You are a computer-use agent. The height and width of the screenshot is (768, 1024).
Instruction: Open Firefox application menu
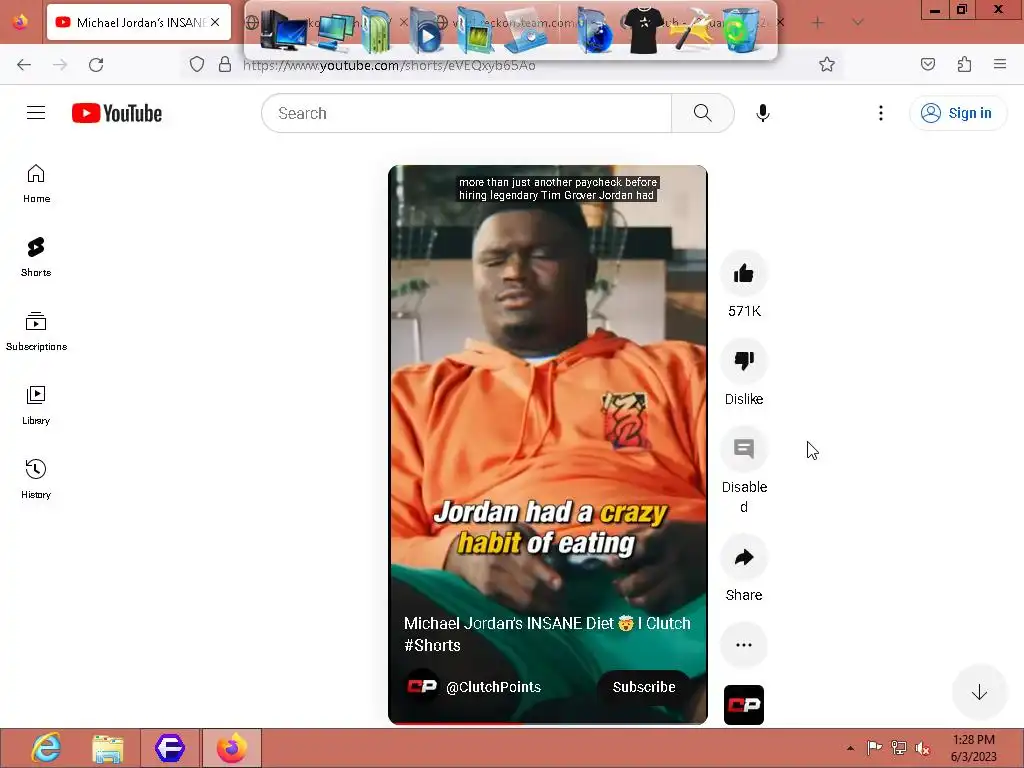click(x=999, y=64)
